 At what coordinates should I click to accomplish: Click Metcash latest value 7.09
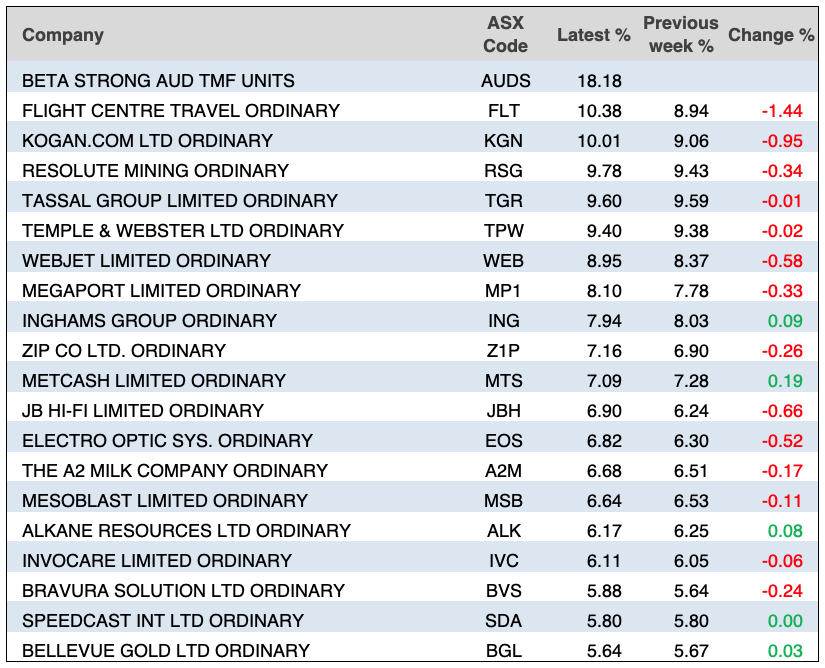tap(596, 381)
